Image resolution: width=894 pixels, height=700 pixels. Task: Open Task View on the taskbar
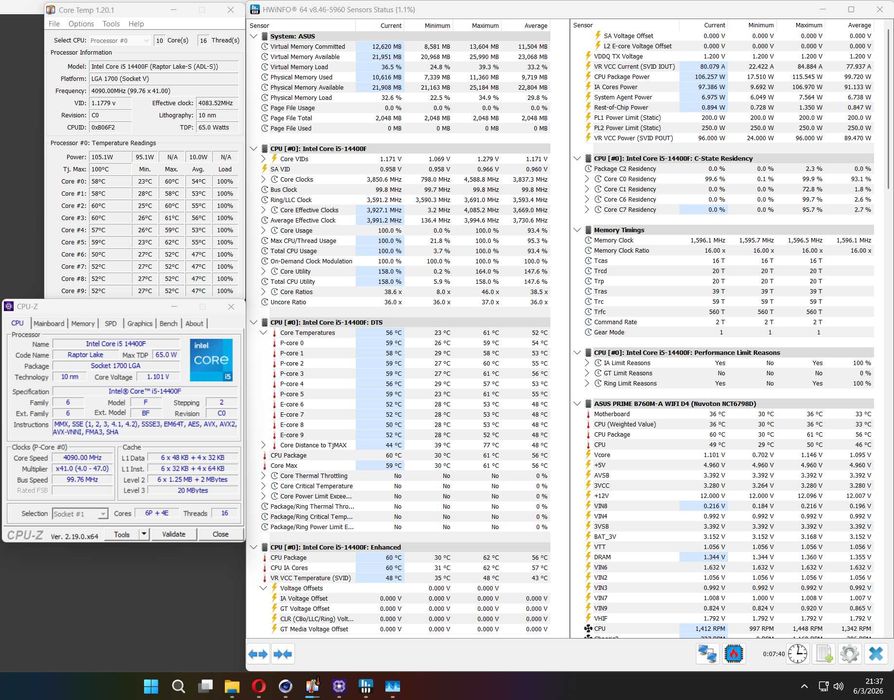205,686
